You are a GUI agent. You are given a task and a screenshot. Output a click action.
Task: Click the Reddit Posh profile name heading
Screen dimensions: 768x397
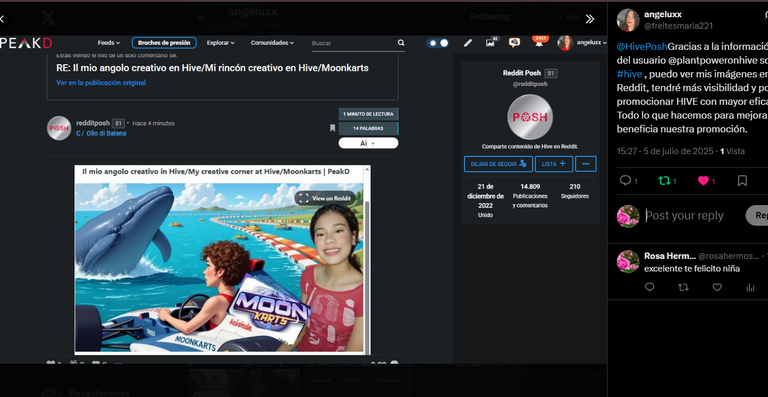522,73
